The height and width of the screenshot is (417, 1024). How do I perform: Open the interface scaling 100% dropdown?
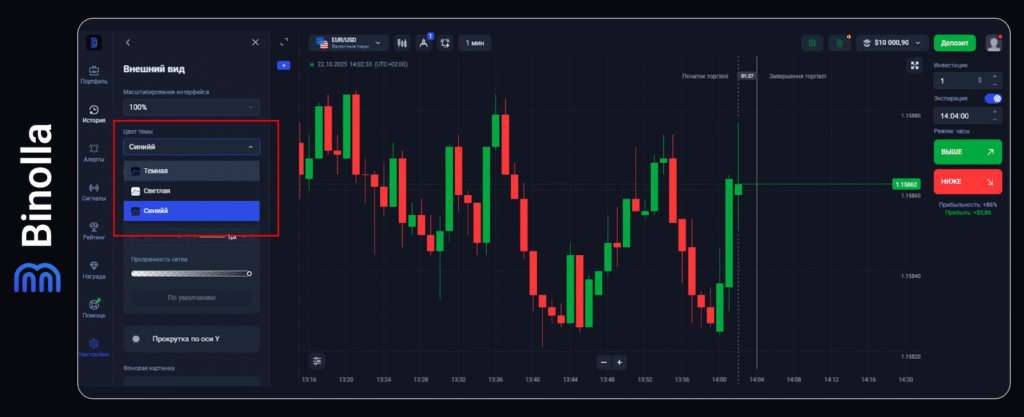click(191, 106)
